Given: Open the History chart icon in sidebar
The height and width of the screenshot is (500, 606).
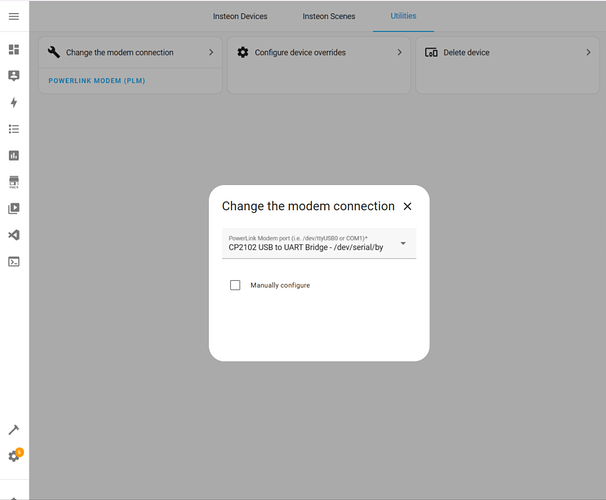Looking at the screenshot, I should pos(14,155).
